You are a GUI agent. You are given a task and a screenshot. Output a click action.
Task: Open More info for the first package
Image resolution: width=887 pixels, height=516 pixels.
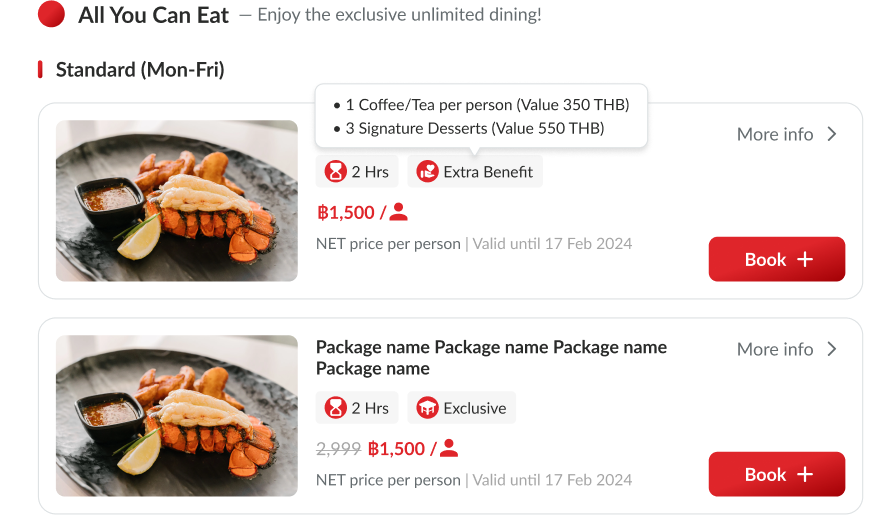776,134
